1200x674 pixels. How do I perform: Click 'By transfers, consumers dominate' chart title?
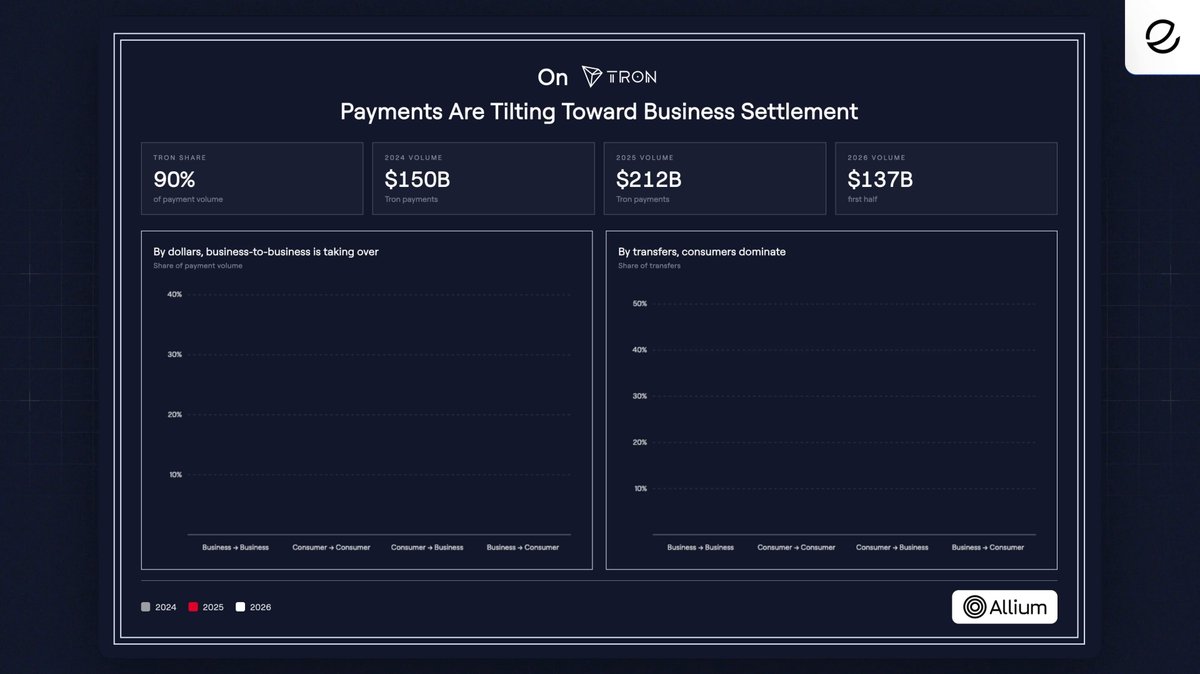tap(702, 252)
